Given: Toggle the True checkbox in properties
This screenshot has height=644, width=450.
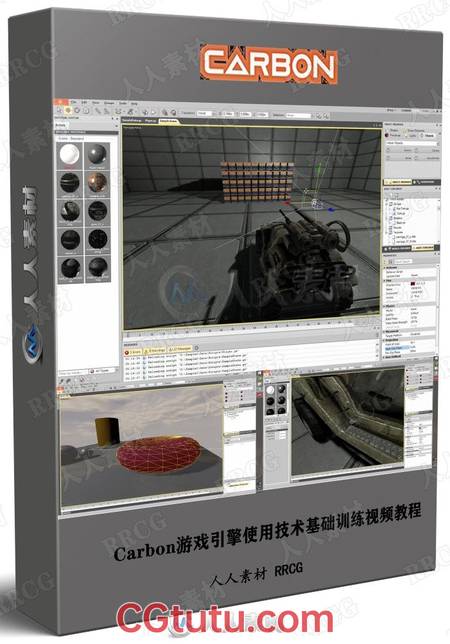Looking at the screenshot, I should point(412,296).
